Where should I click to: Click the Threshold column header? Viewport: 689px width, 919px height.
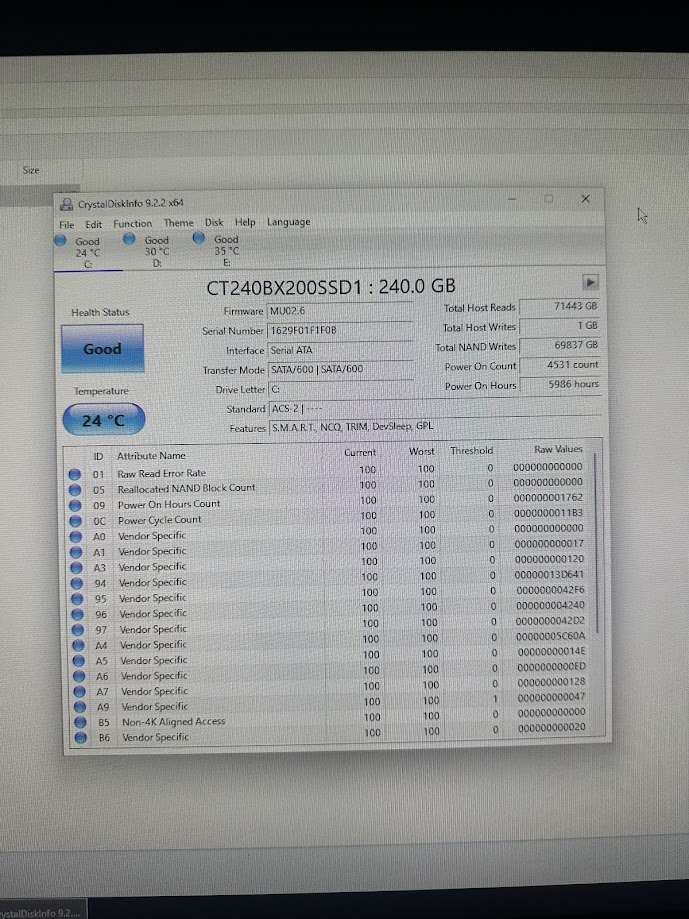(x=472, y=451)
